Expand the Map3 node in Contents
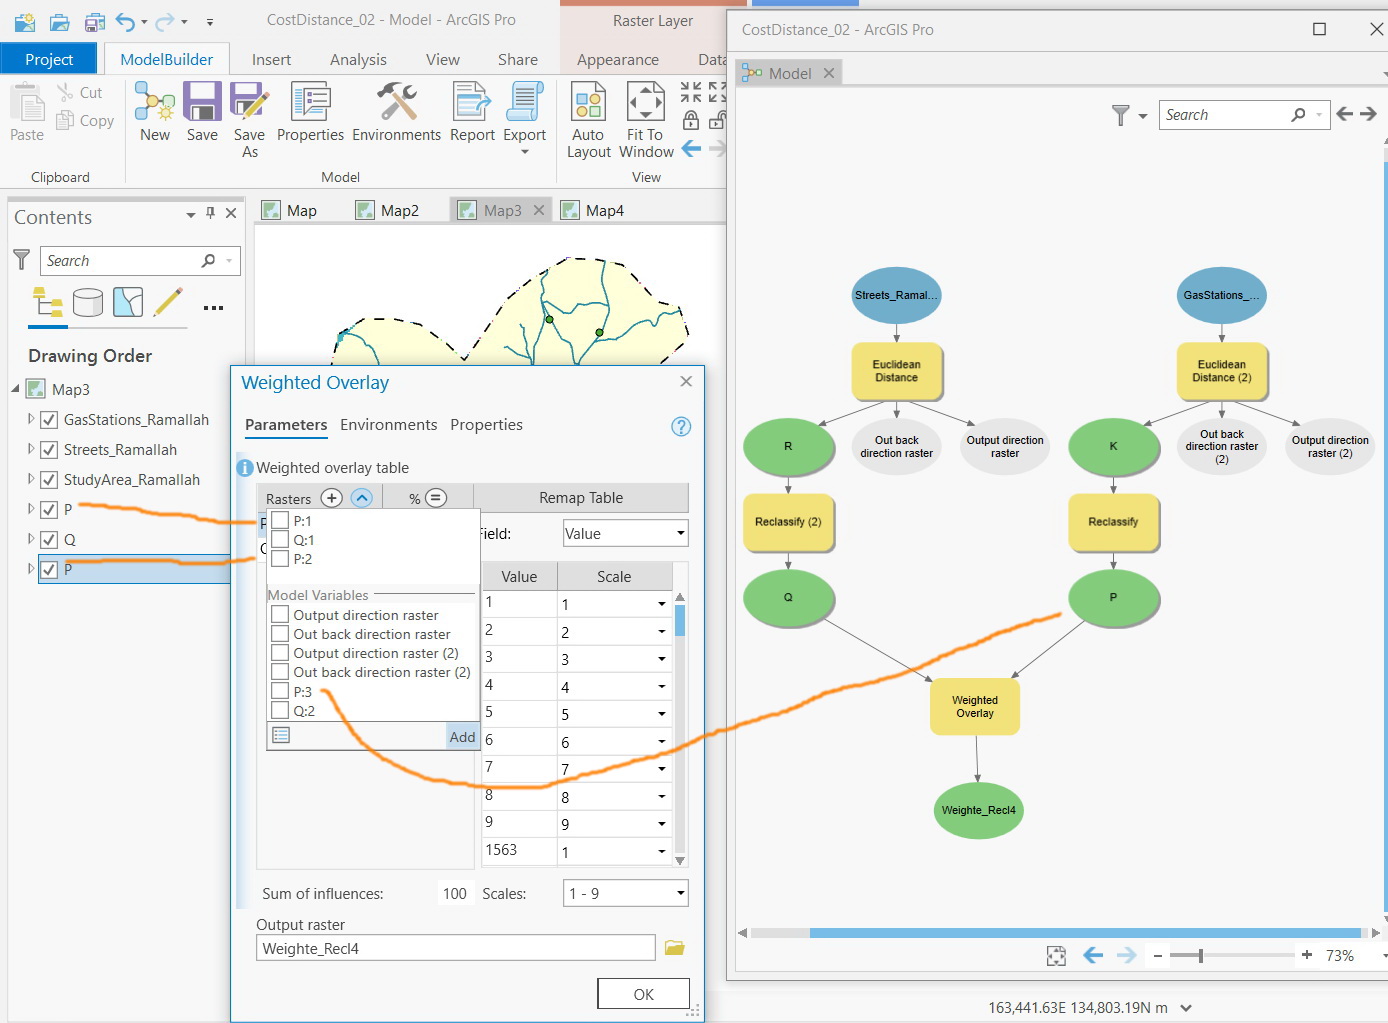The height and width of the screenshot is (1023, 1388). (15, 389)
